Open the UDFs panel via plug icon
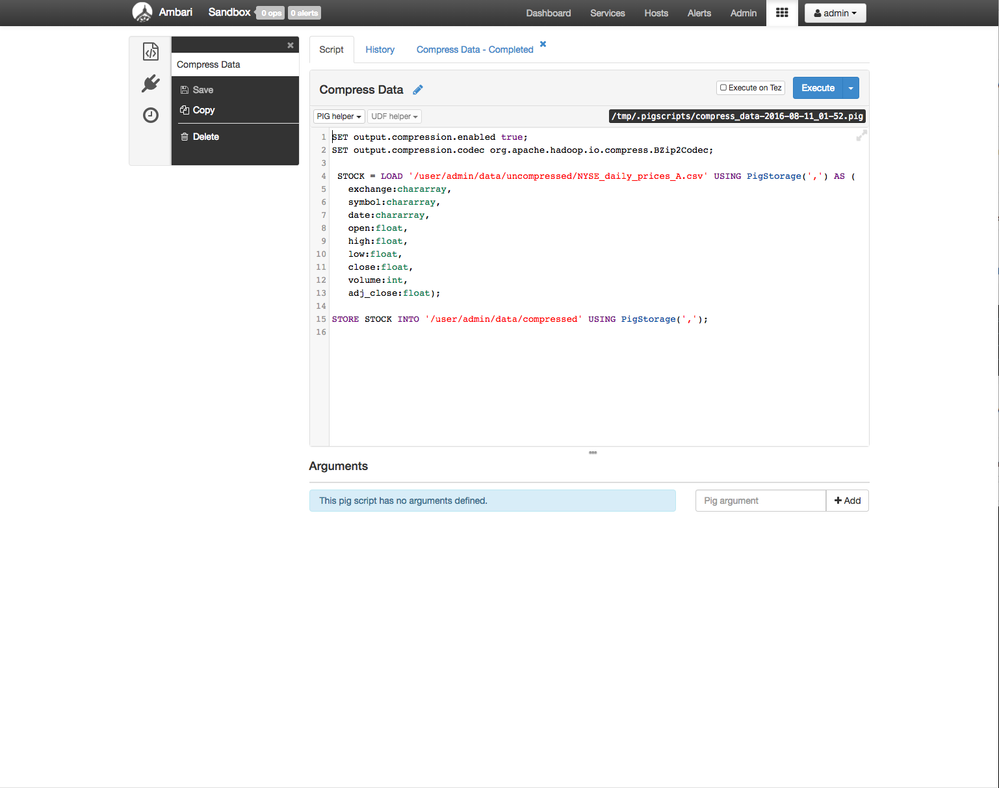999x788 pixels. coord(150,83)
